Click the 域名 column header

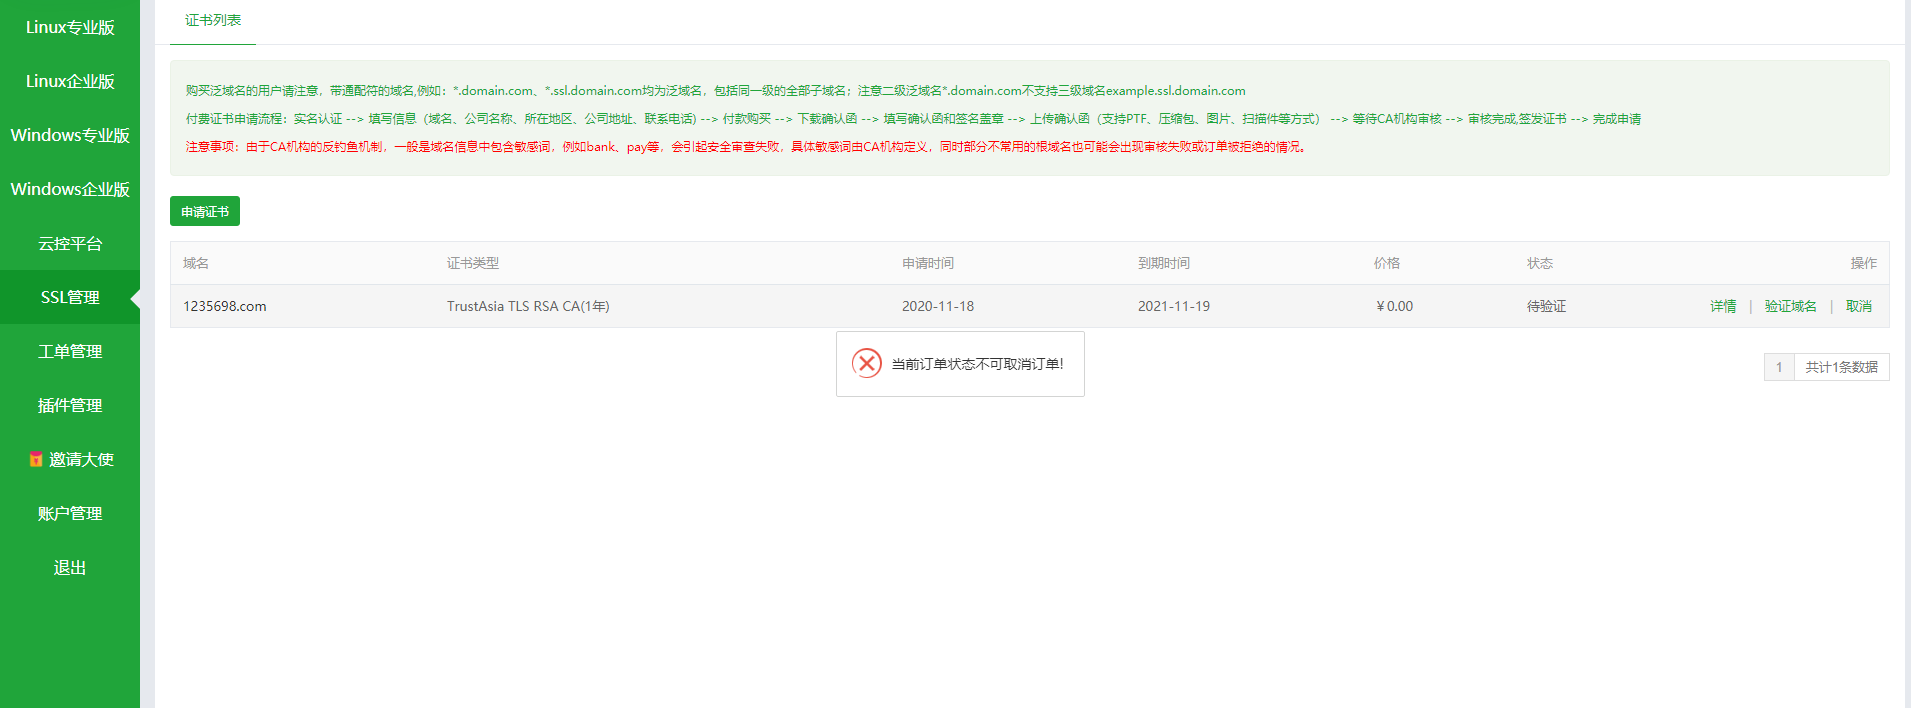click(196, 263)
